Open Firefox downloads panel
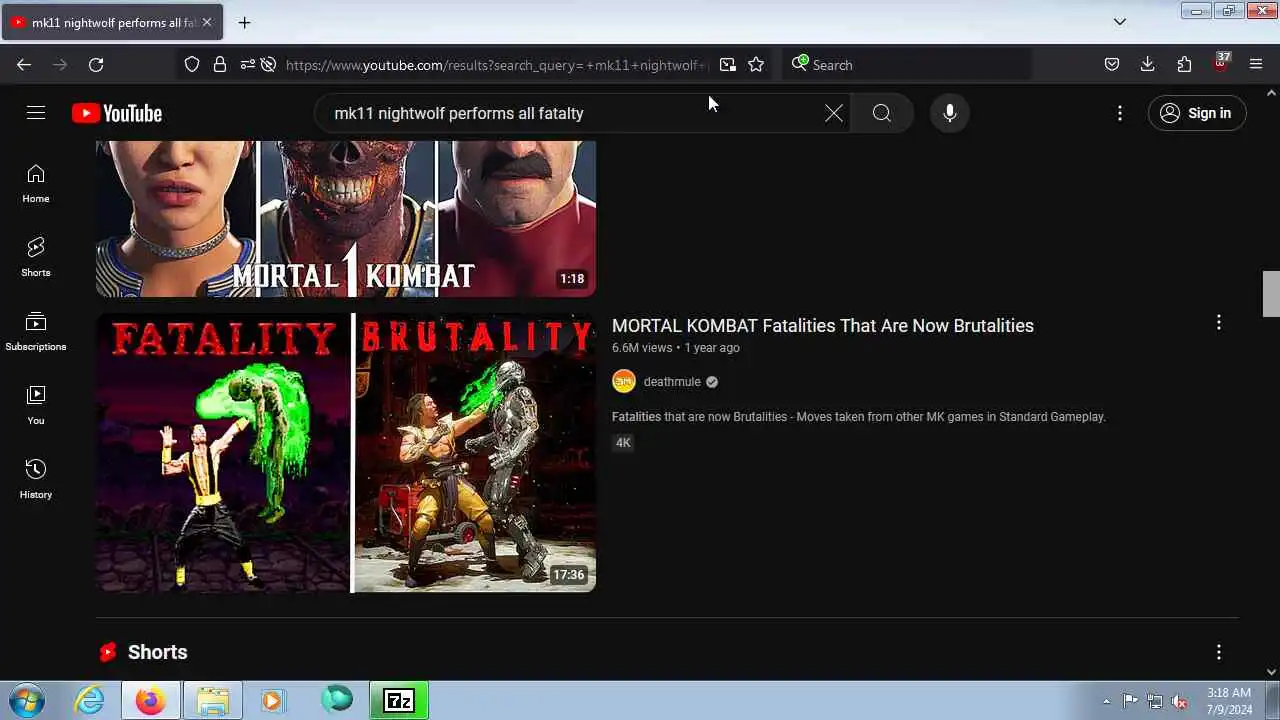This screenshot has width=1280, height=720. click(1148, 64)
